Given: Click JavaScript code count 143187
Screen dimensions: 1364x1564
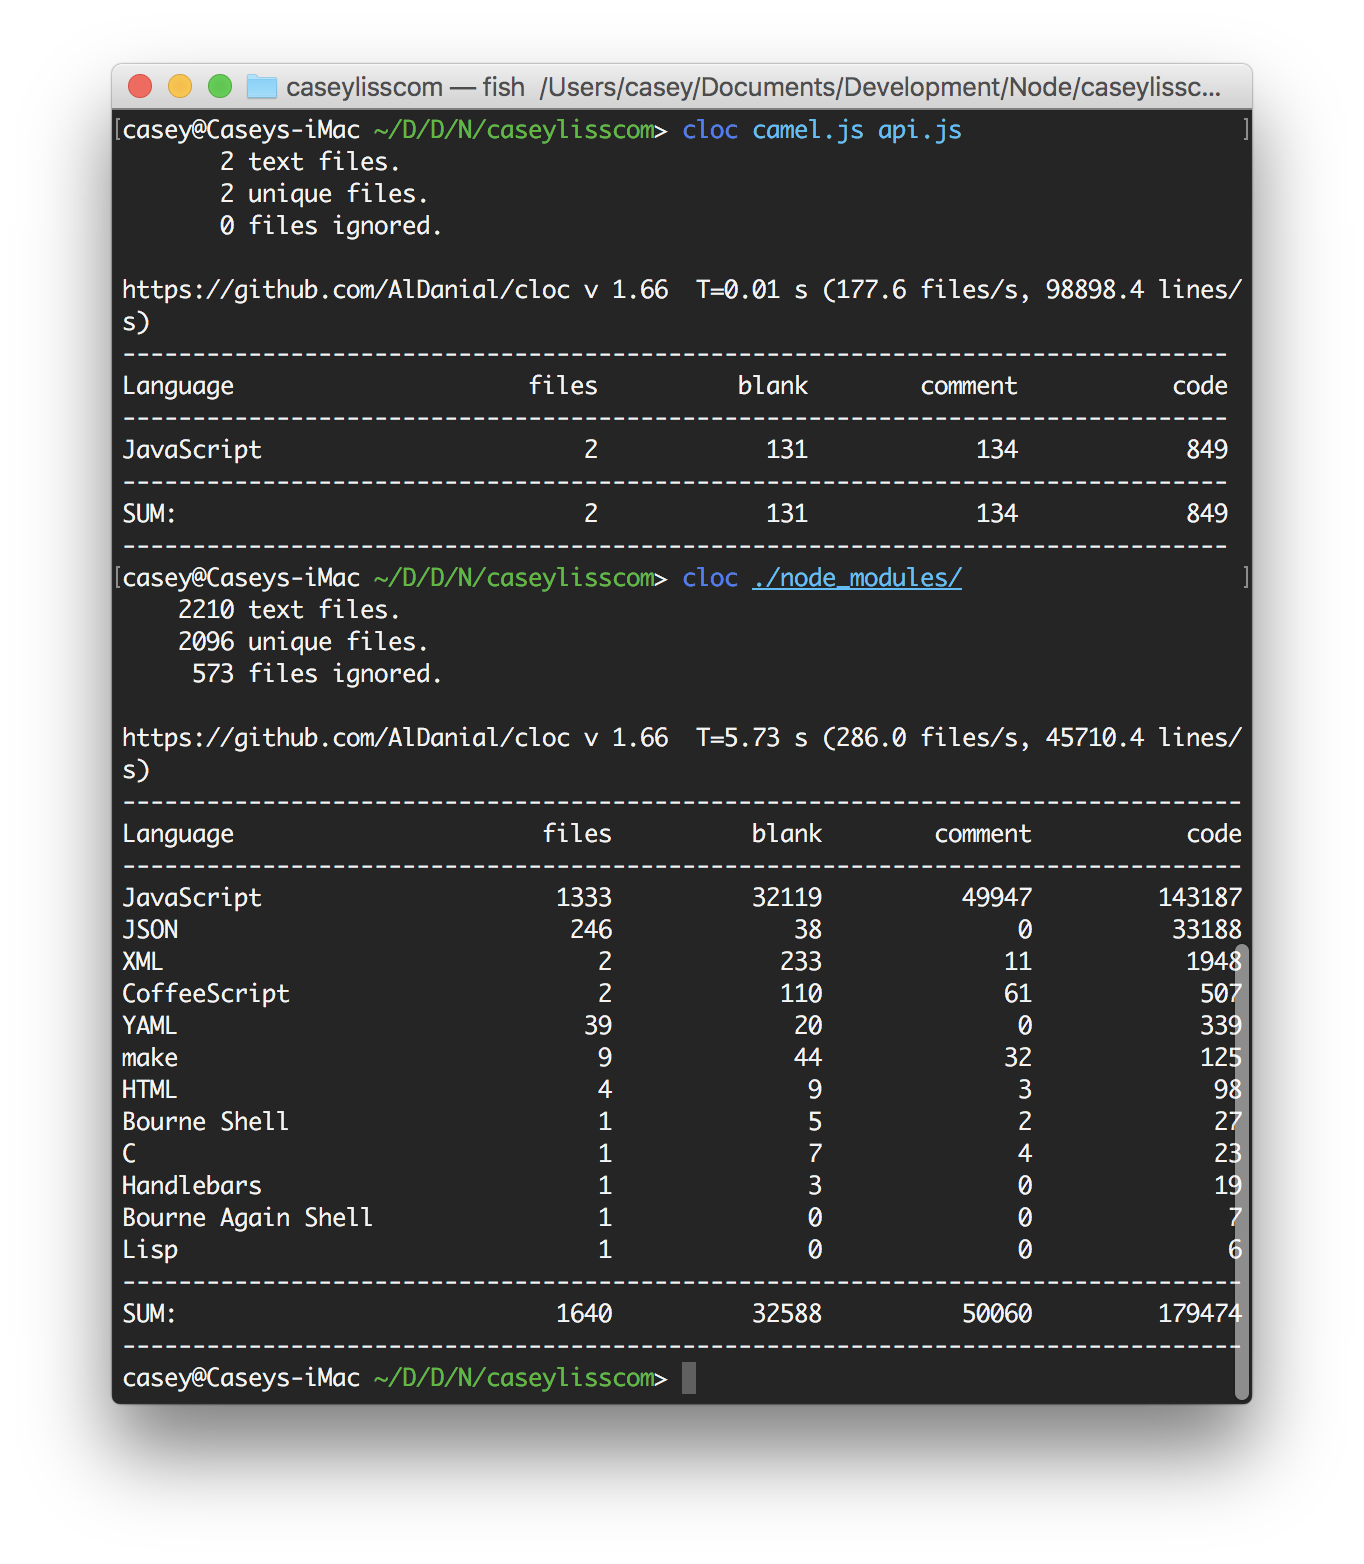Looking at the screenshot, I should point(1200,898).
